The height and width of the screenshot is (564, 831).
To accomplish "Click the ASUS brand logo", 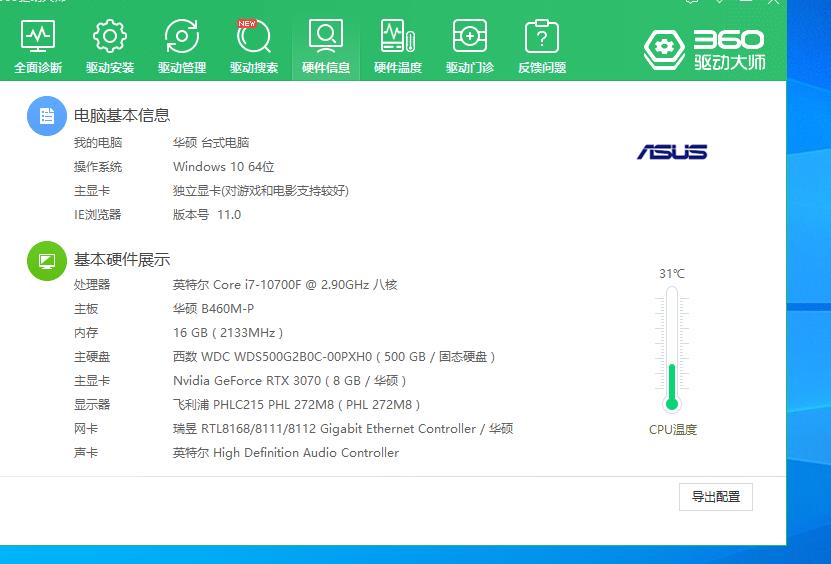I will [x=672, y=152].
